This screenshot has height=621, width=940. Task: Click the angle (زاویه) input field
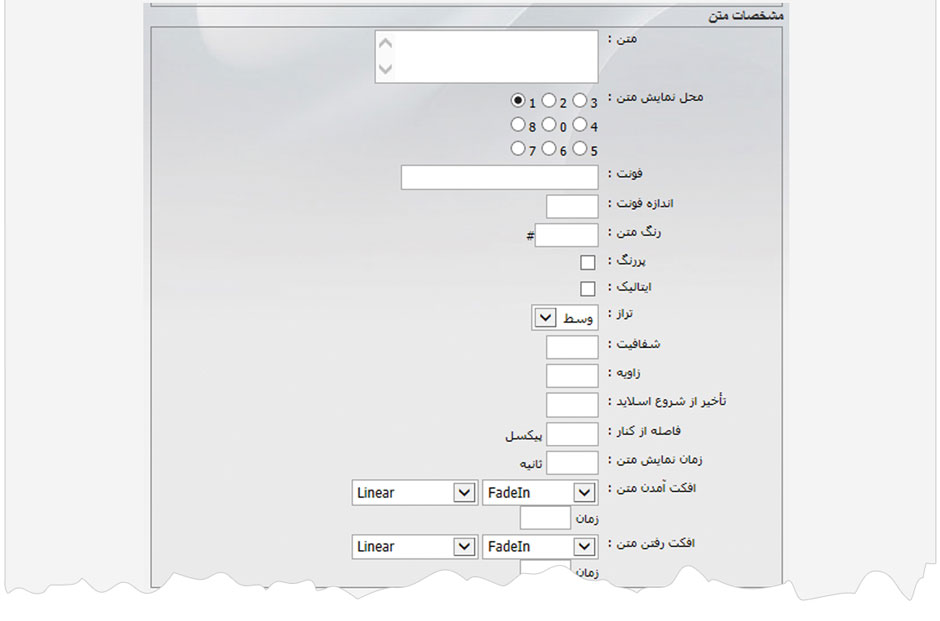tap(572, 376)
